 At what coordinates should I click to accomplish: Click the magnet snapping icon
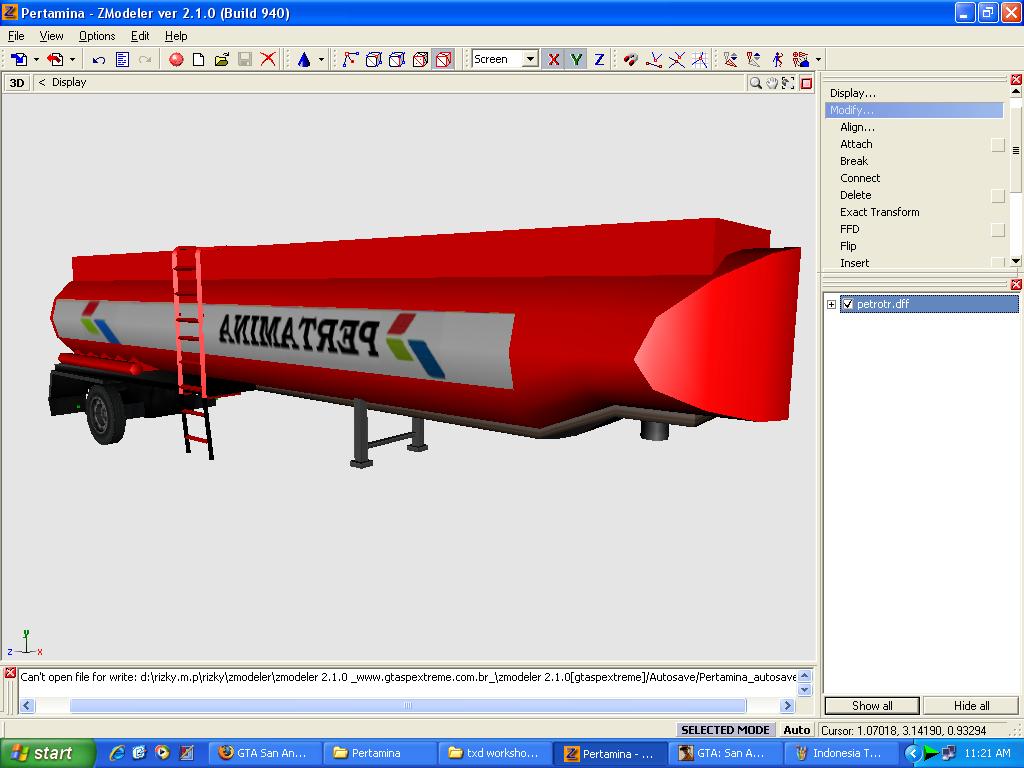[x=630, y=60]
